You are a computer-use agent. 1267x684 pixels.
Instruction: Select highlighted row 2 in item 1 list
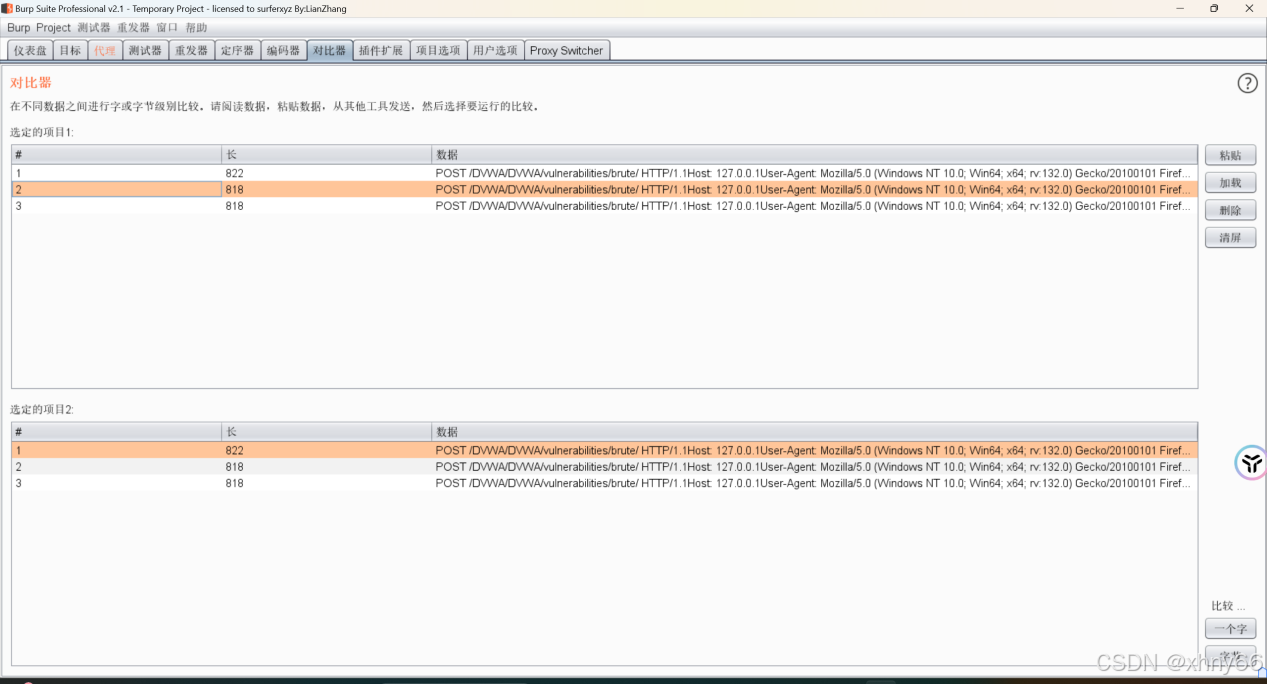point(604,189)
